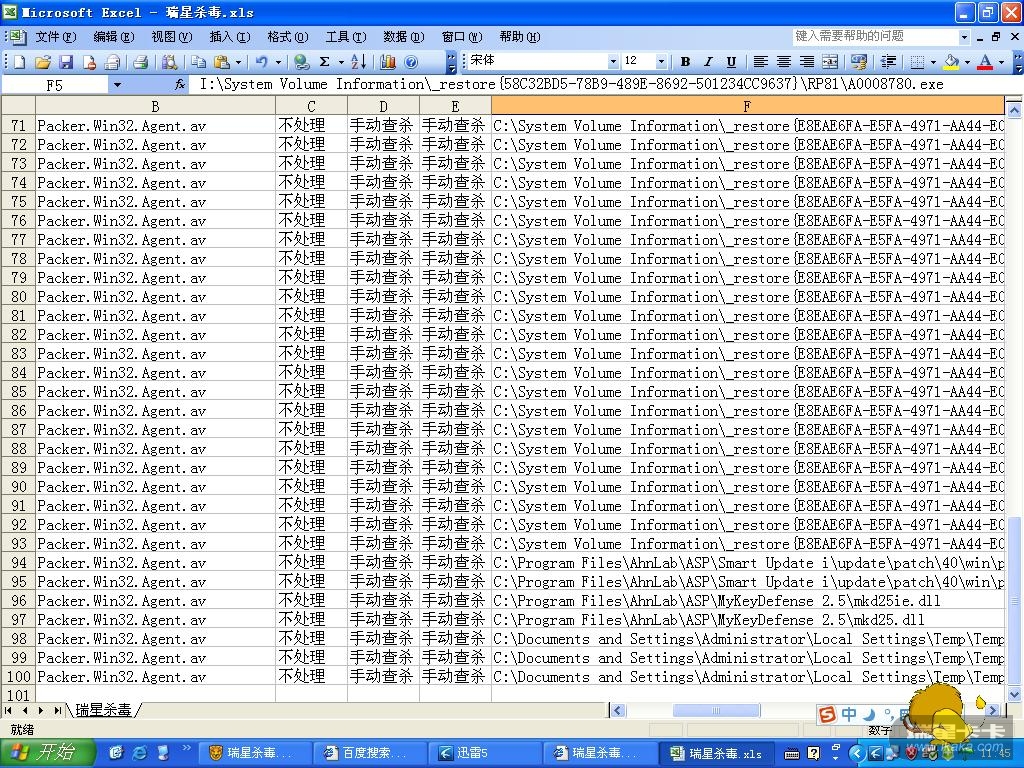Image resolution: width=1024 pixels, height=768 pixels.
Task: Click the Sogou input method S icon
Action: click(x=827, y=714)
